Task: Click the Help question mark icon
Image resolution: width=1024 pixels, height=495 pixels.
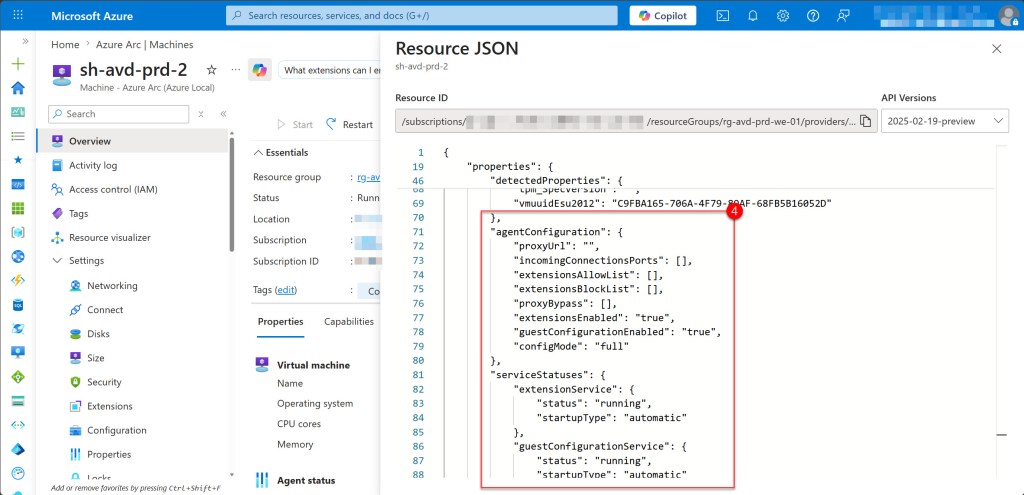Action: click(813, 16)
